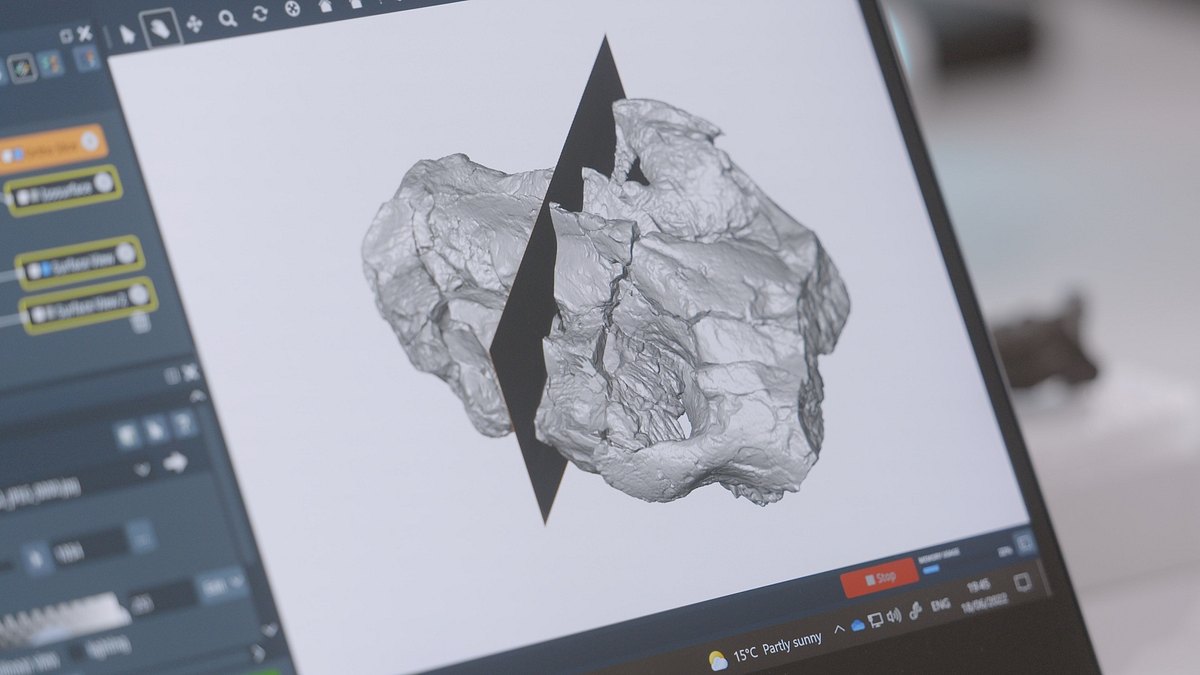This screenshot has width=1200, height=675.
Task: Click the blue-green project toolbar icon
Action: click(x=51, y=63)
